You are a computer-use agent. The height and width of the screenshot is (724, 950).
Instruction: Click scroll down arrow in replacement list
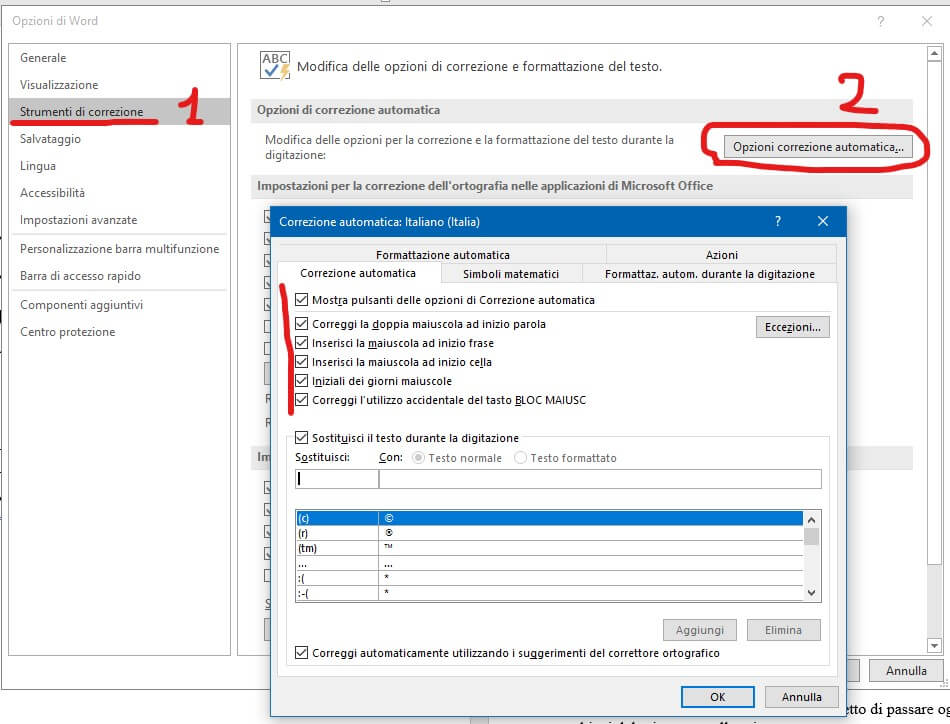click(x=812, y=593)
